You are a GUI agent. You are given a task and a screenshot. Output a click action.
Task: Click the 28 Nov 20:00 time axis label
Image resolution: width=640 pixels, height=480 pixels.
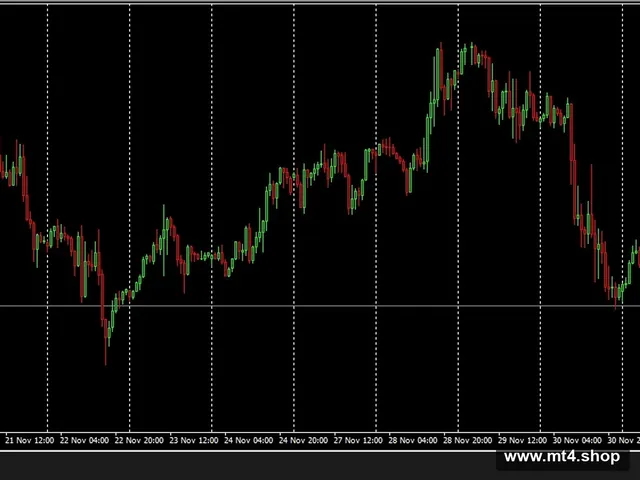[x=468, y=440]
